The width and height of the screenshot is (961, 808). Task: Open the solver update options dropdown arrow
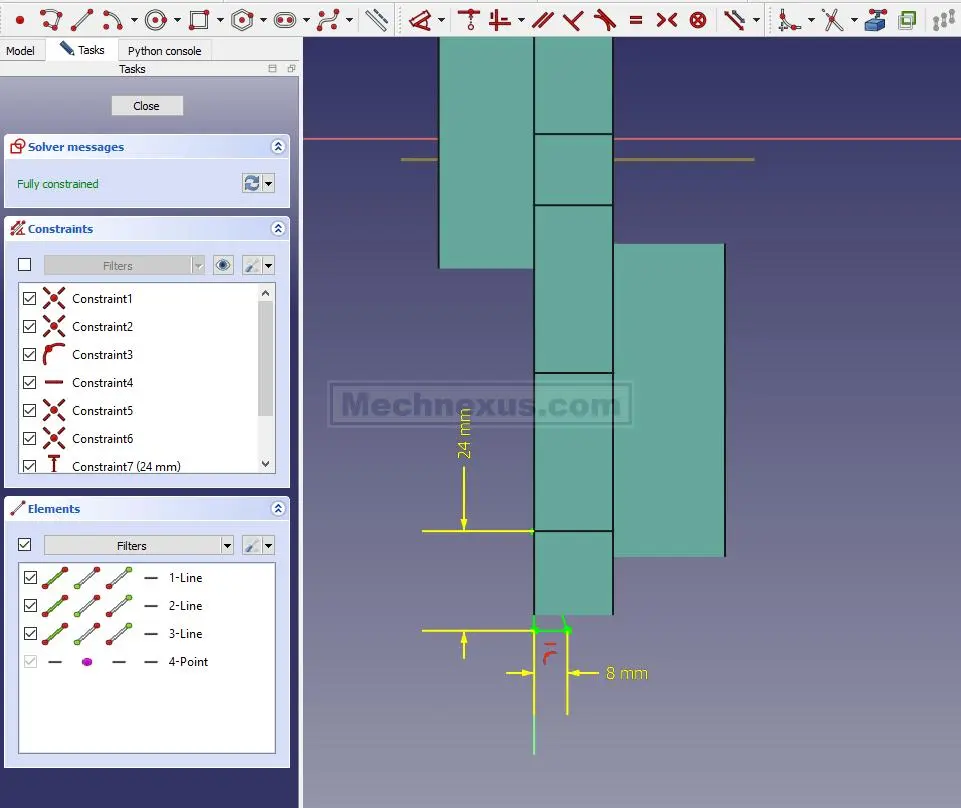coord(269,184)
